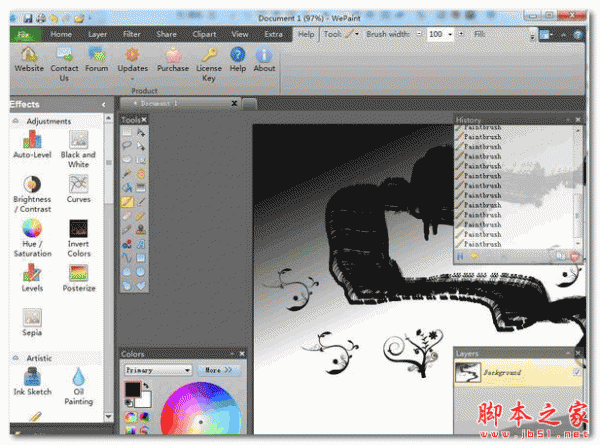Image resolution: width=600 pixels, height=445 pixels.
Task: Select the Text tool letter A
Action: (141, 244)
